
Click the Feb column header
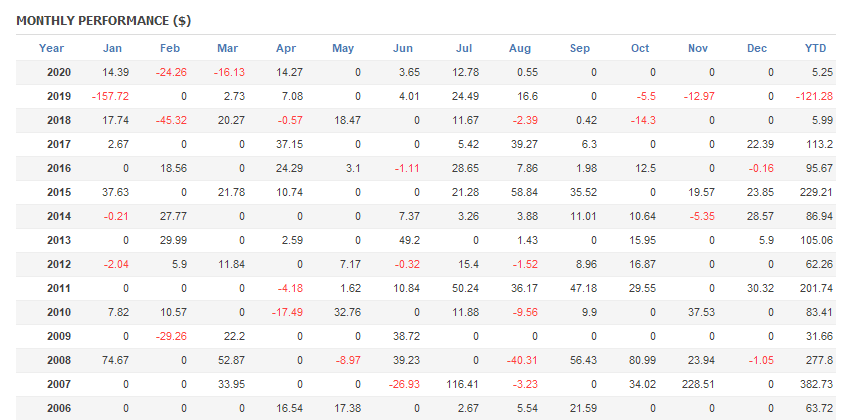coord(170,48)
